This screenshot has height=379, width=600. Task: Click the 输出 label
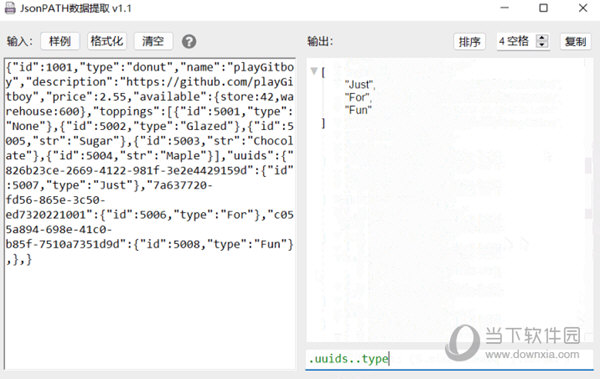[x=320, y=41]
